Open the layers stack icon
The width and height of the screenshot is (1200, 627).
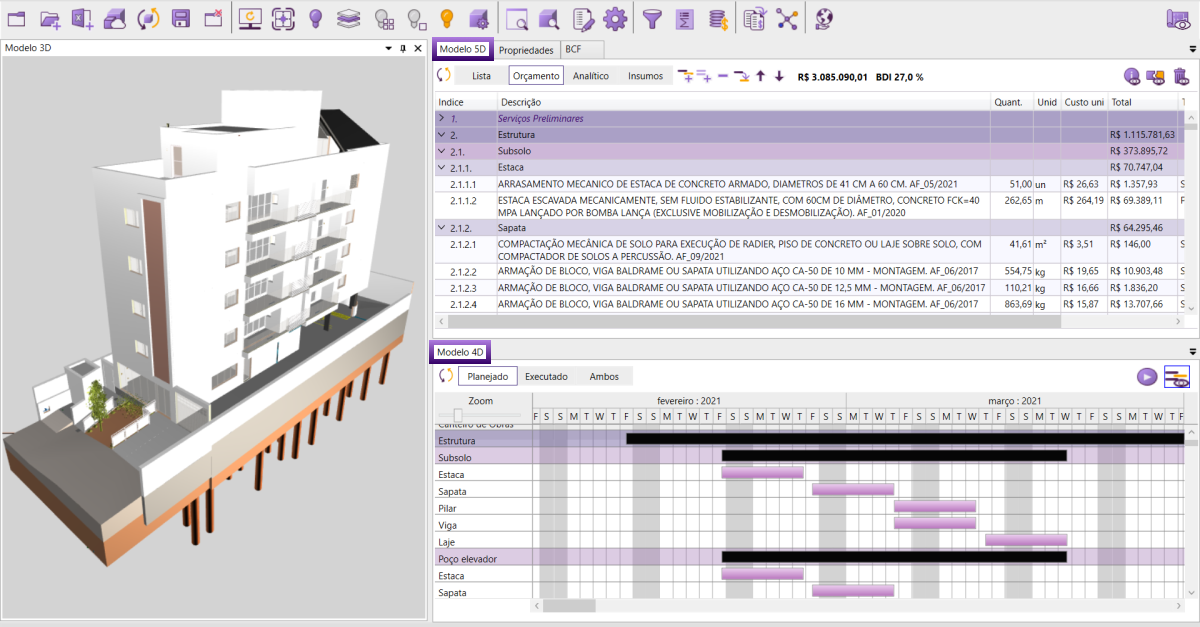click(x=348, y=17)
